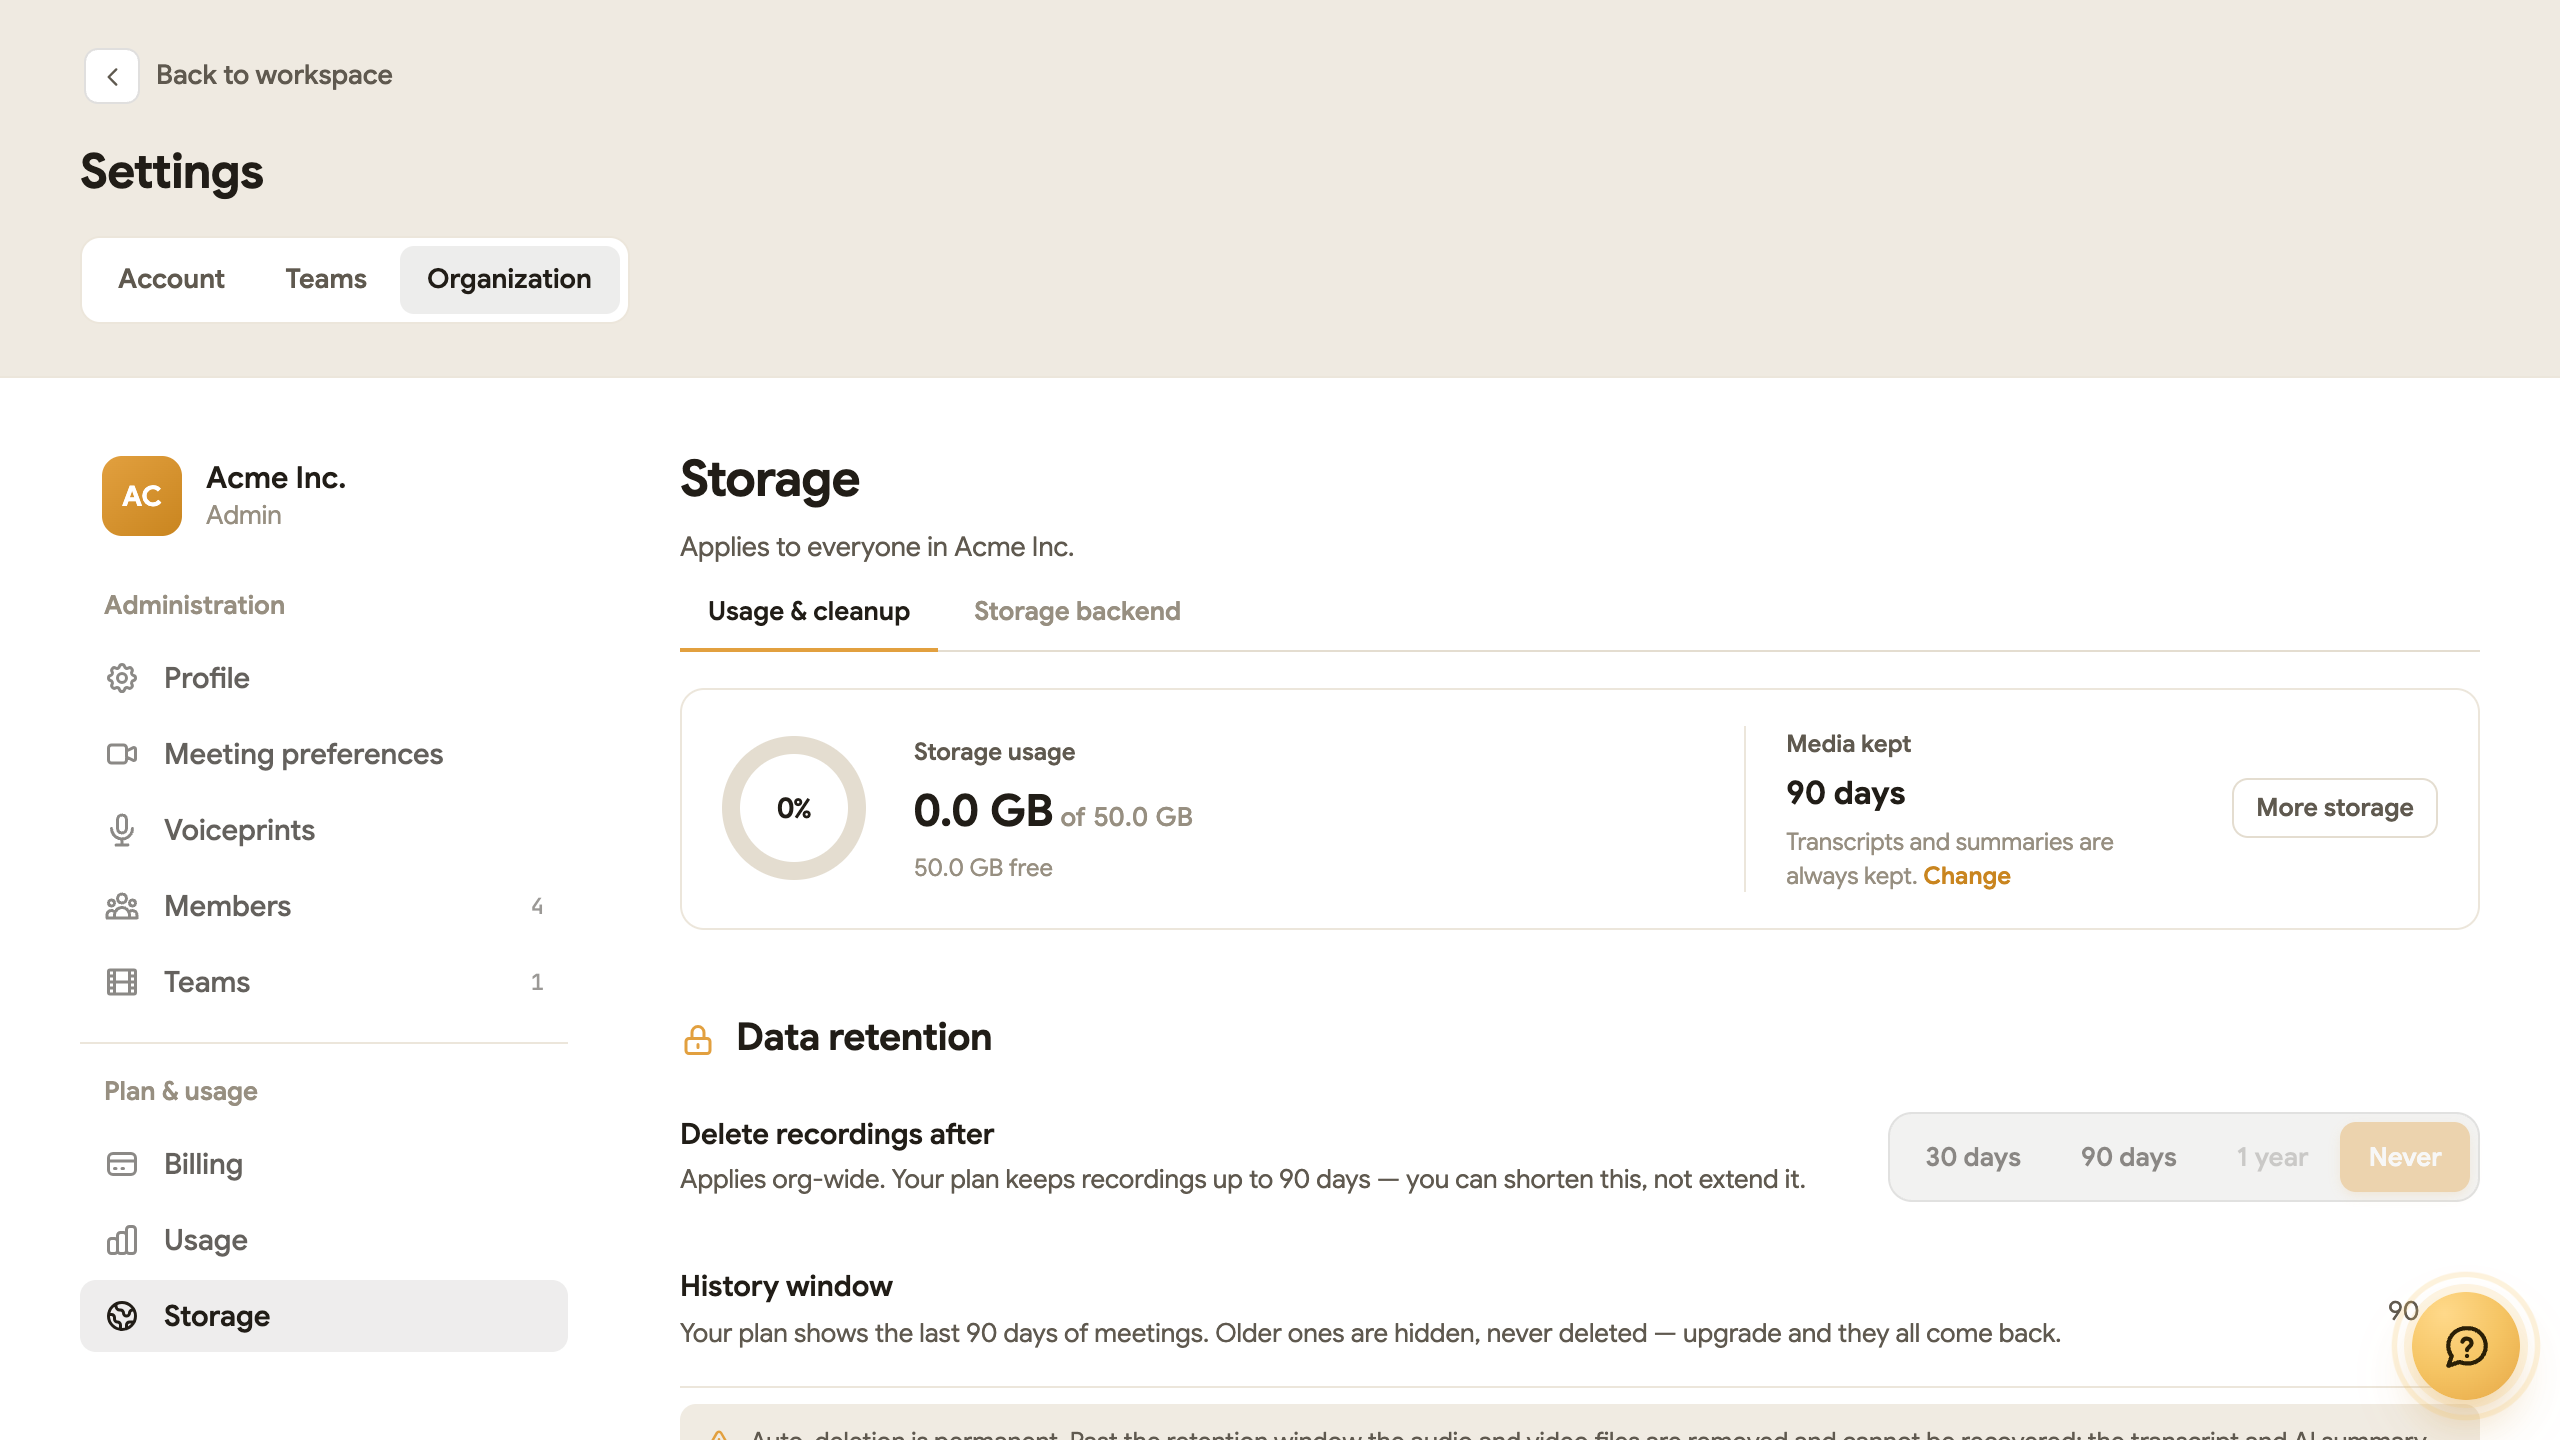
Task: Click the Billing card icon
Action: (x=122, y=1164)
